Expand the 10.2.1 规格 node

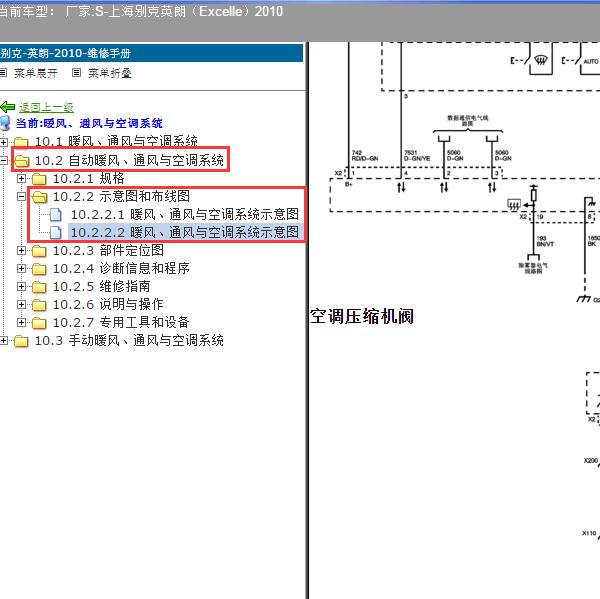21,178
